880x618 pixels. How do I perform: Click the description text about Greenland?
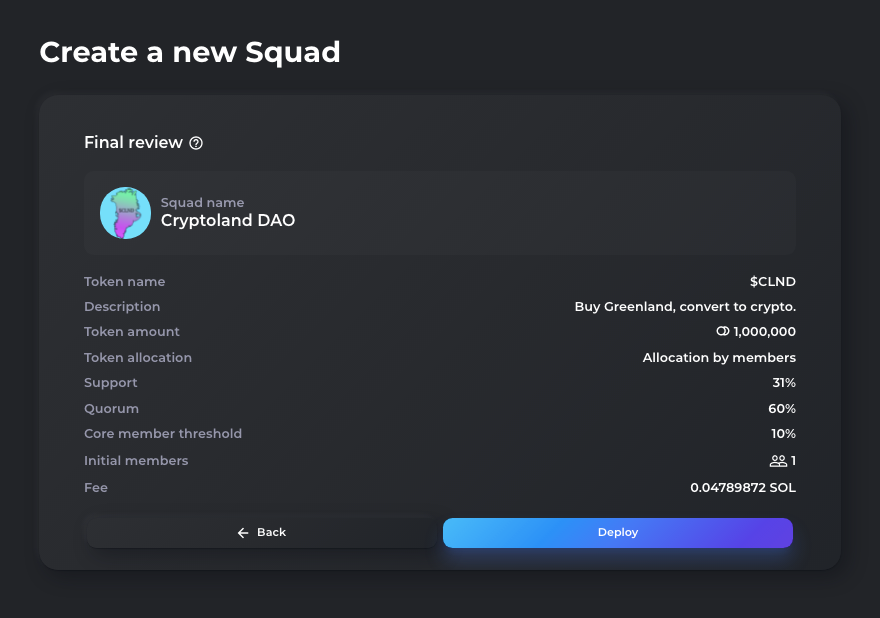pos(685,307)
